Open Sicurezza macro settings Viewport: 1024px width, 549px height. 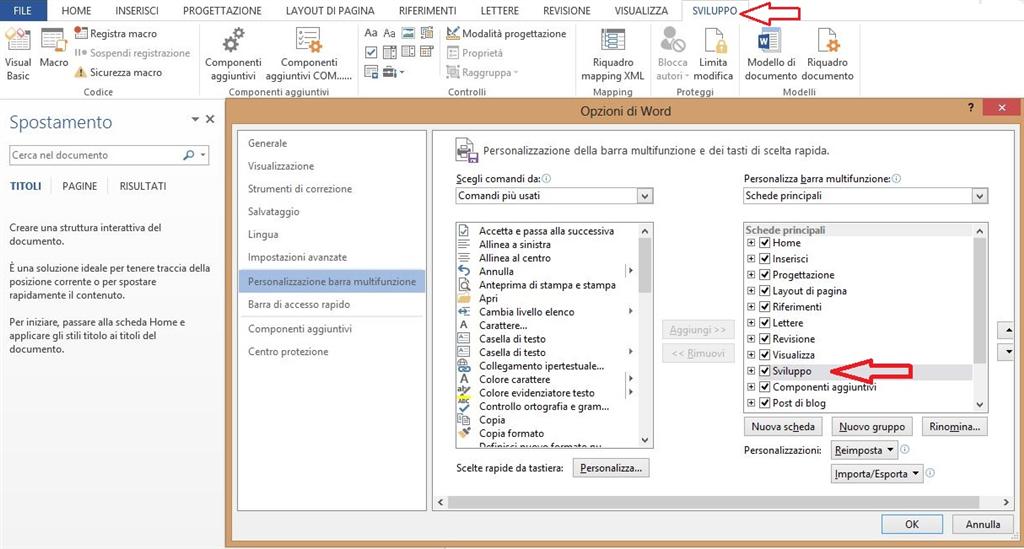118,72
